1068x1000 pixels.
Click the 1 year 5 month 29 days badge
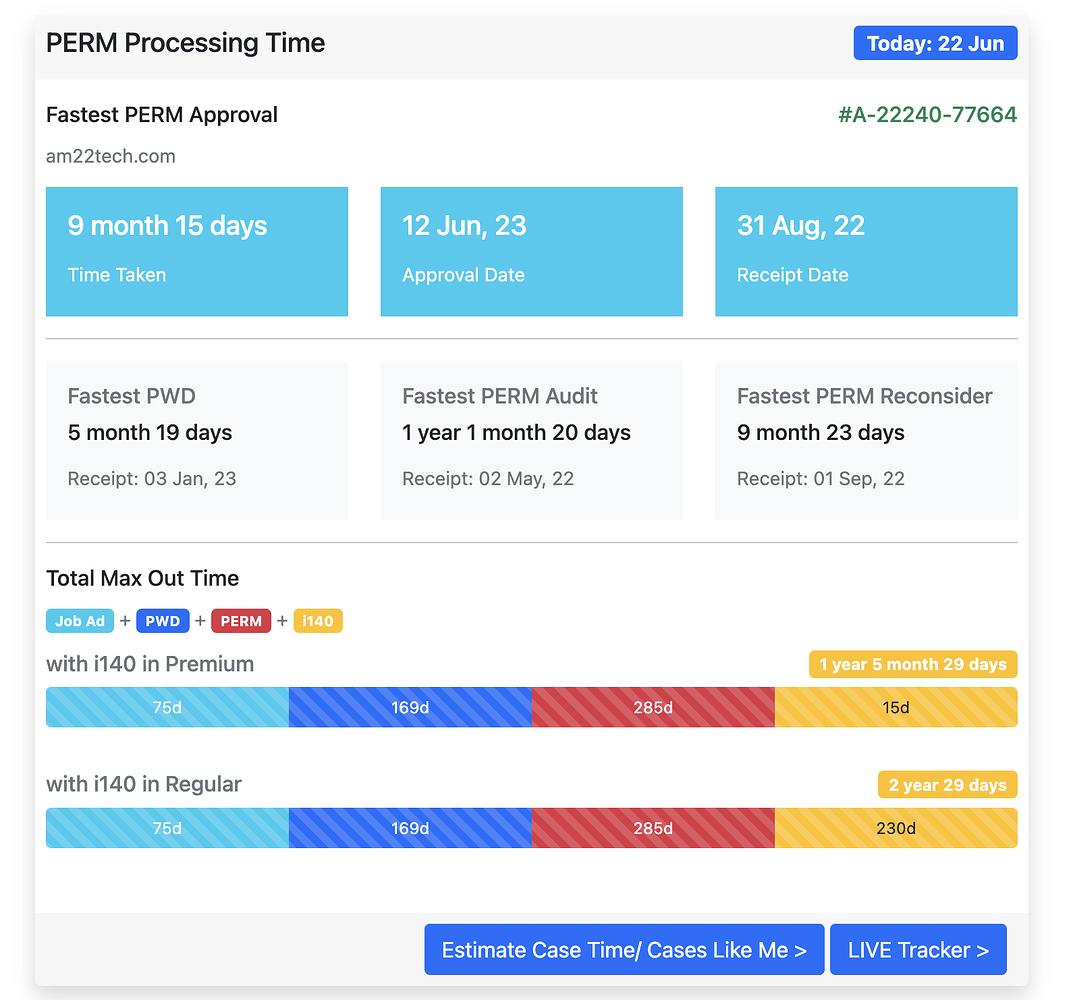(x=913, y=664)
